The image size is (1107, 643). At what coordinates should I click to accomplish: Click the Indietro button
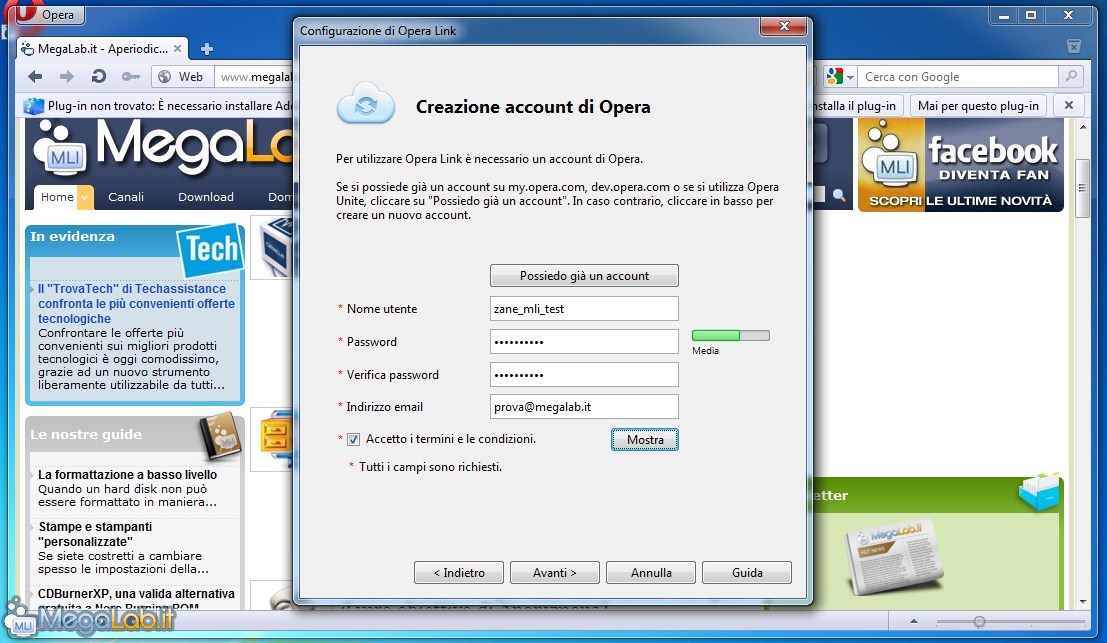click(x=459, y=572)
